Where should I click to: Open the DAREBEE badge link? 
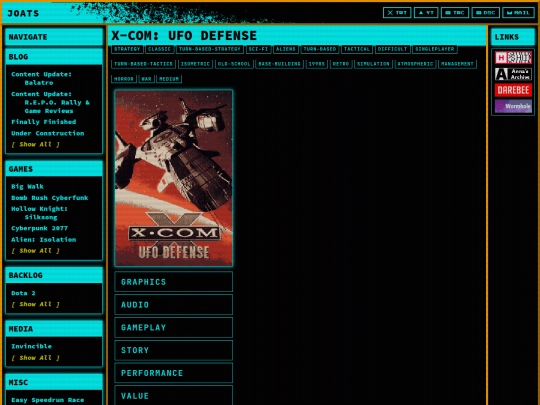(513, 90)
